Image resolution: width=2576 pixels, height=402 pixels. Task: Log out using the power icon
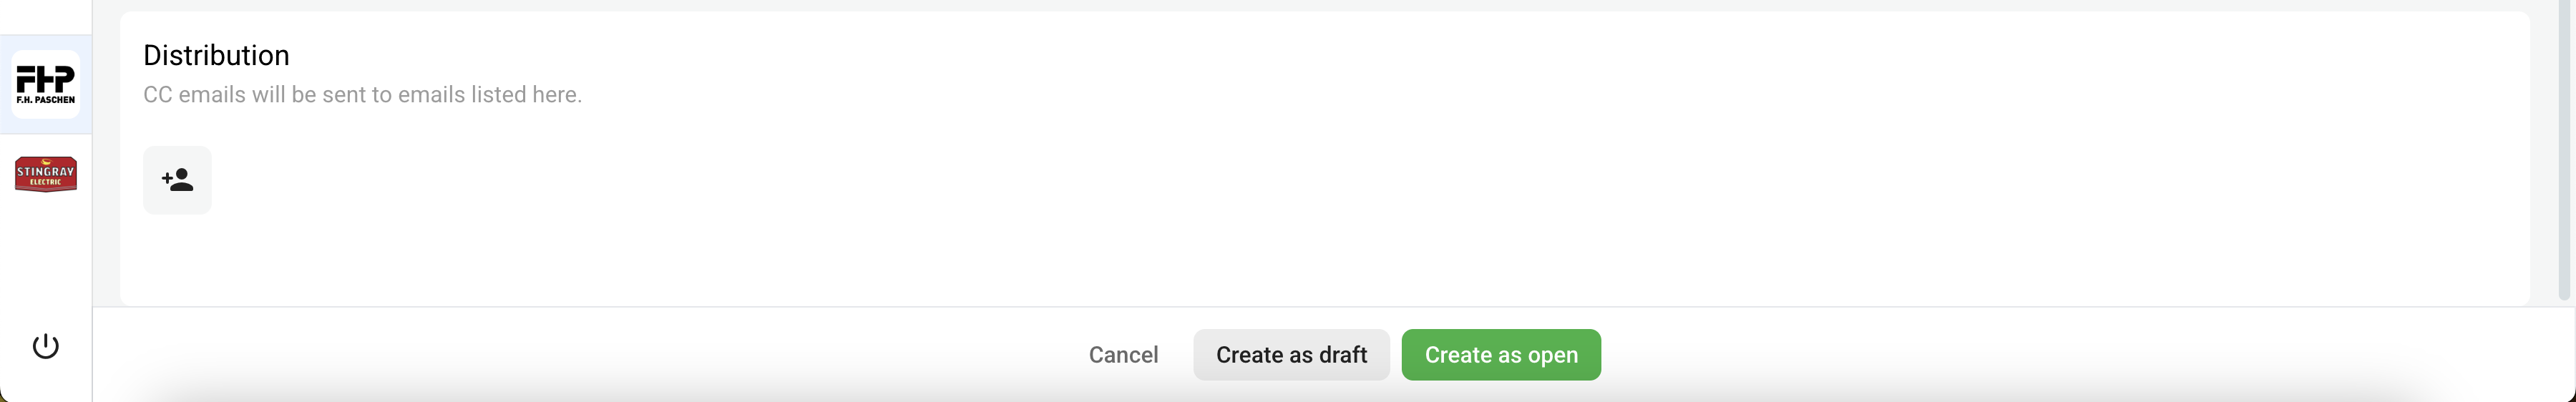(x=46, y=346)
